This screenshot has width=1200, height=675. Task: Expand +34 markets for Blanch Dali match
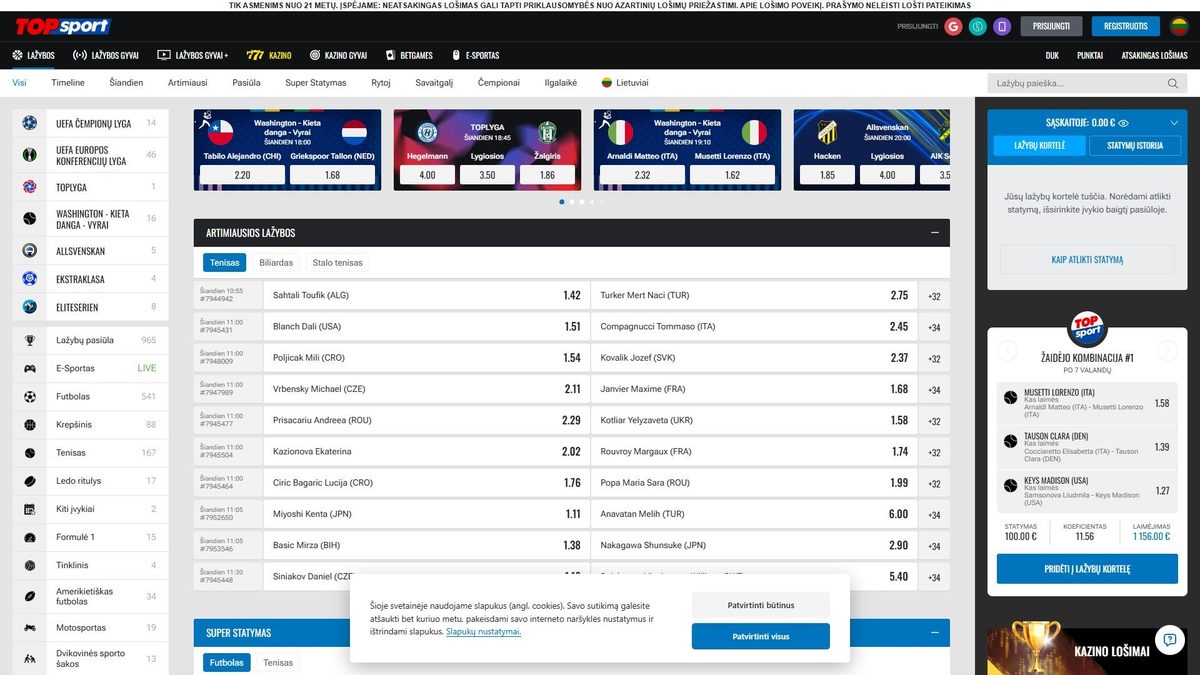934,327
